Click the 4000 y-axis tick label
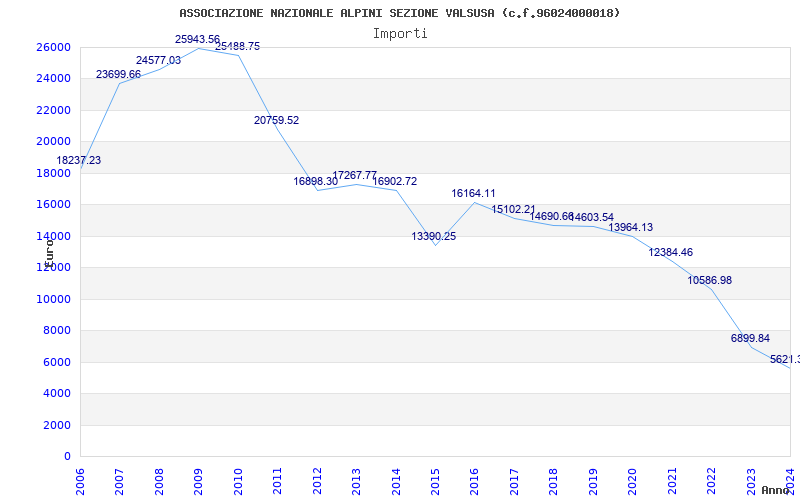This screenshot has width=800, height=500. 57,393
